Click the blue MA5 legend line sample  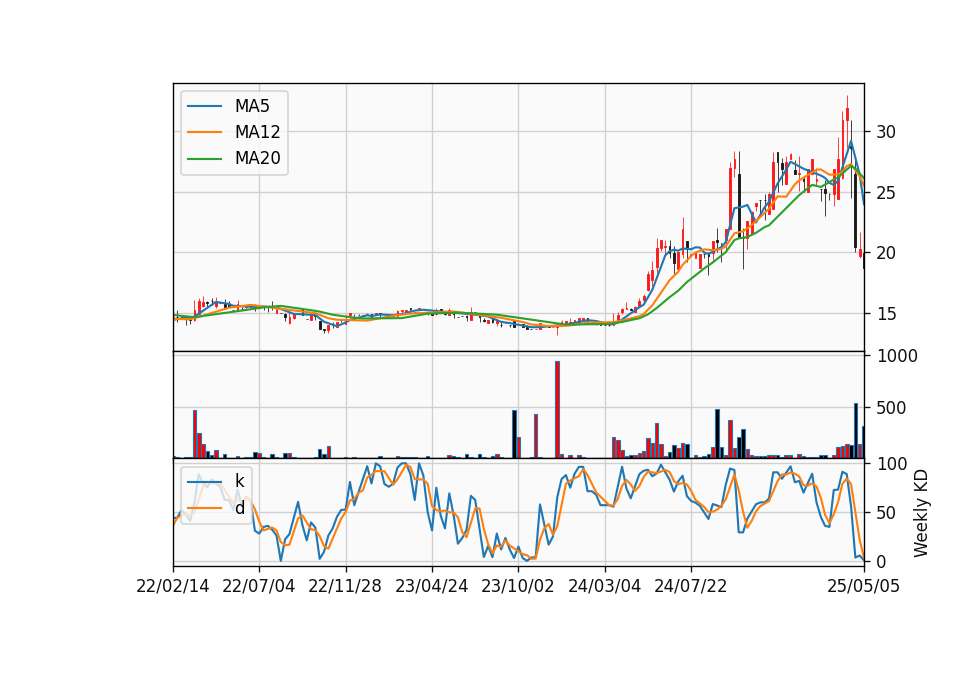pyautogui.click(x=204, y=106)
